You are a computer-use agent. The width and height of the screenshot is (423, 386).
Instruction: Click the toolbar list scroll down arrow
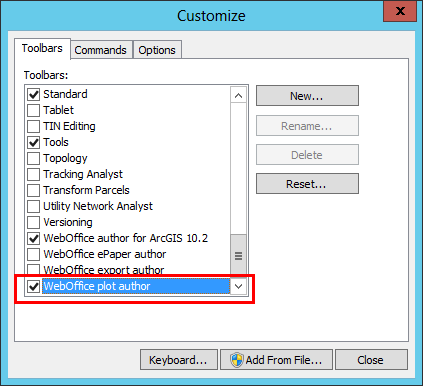click(x=238, y=286)
